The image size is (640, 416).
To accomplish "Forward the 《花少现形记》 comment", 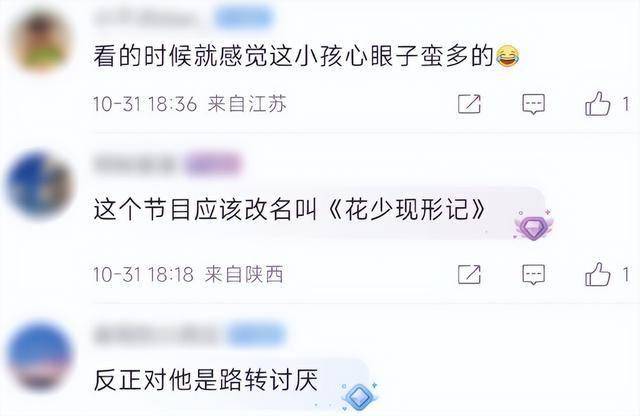I will (x=469, y=274).
